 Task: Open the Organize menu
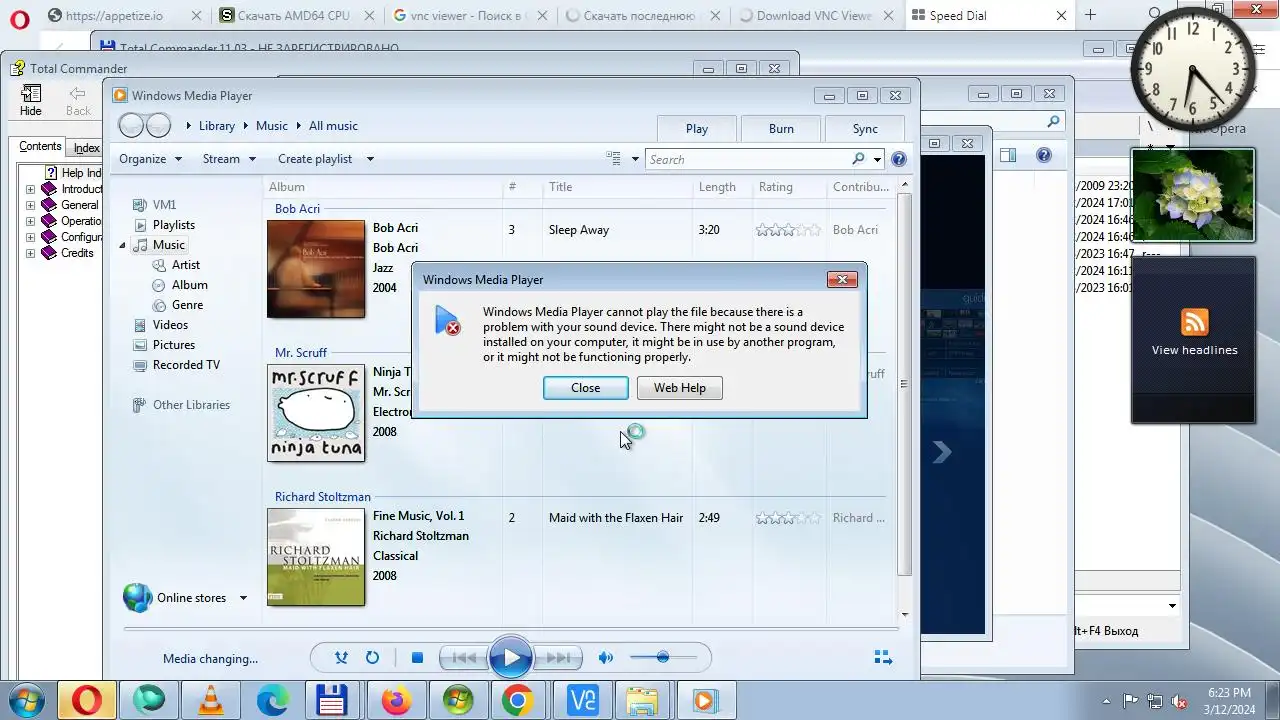[x=150, y=159]
